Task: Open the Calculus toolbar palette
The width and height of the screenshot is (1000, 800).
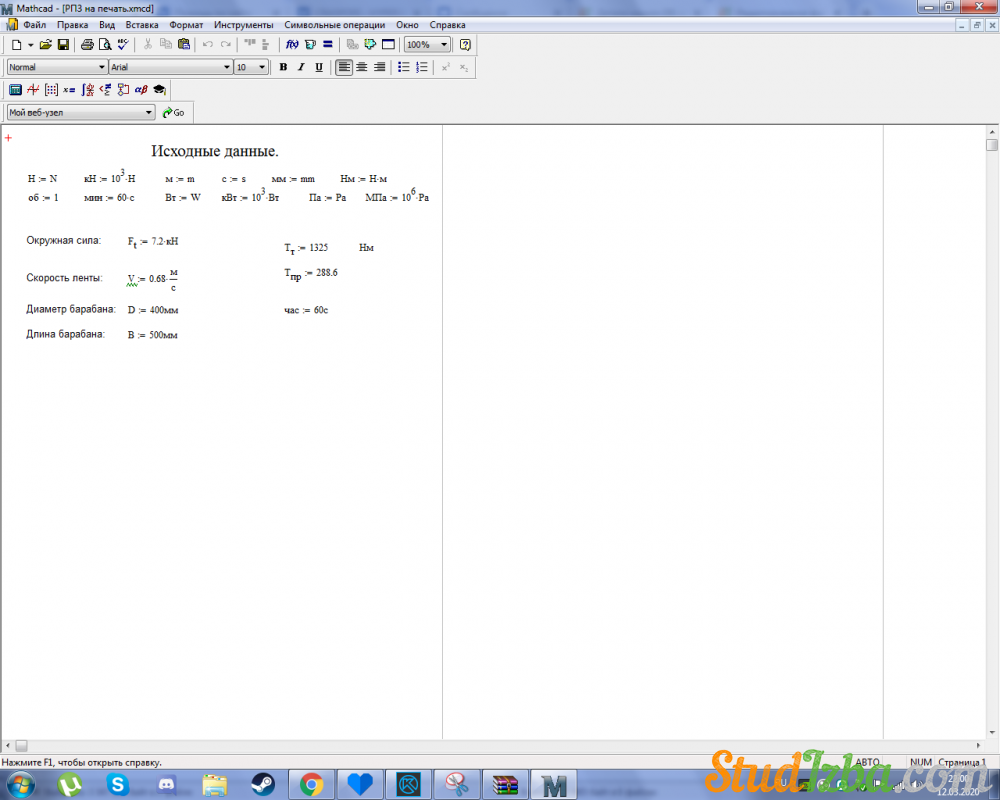Action: 87,89
